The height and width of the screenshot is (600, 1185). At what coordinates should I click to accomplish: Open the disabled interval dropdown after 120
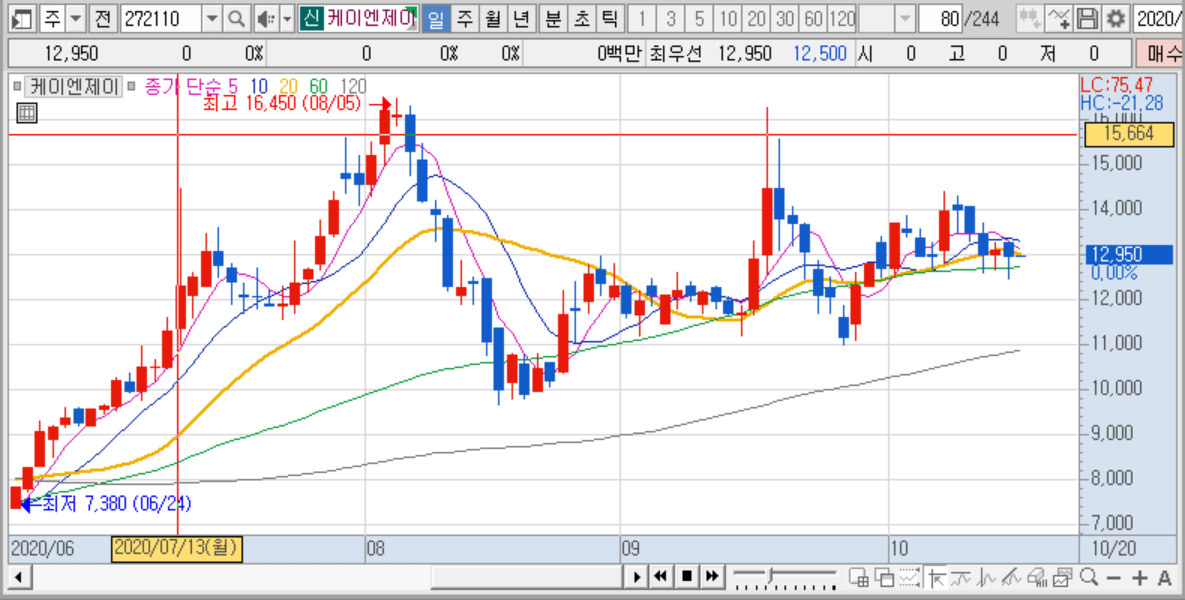coord(904,19)
